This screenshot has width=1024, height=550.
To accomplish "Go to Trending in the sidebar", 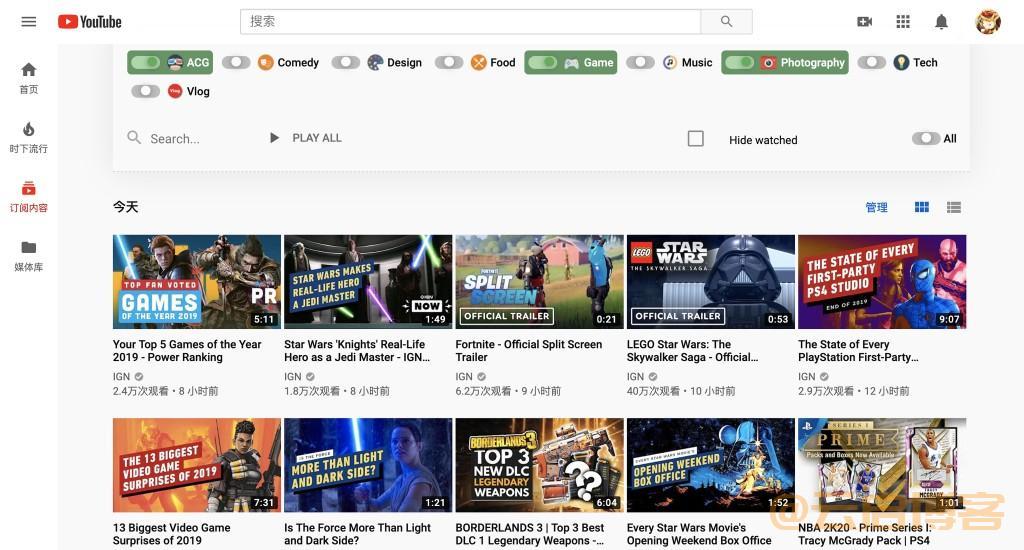I will point(28,137).
